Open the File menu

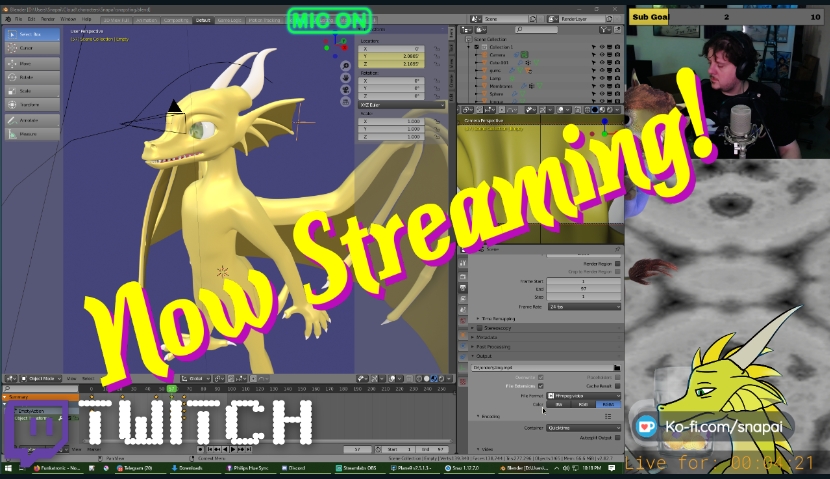[18, 19]
